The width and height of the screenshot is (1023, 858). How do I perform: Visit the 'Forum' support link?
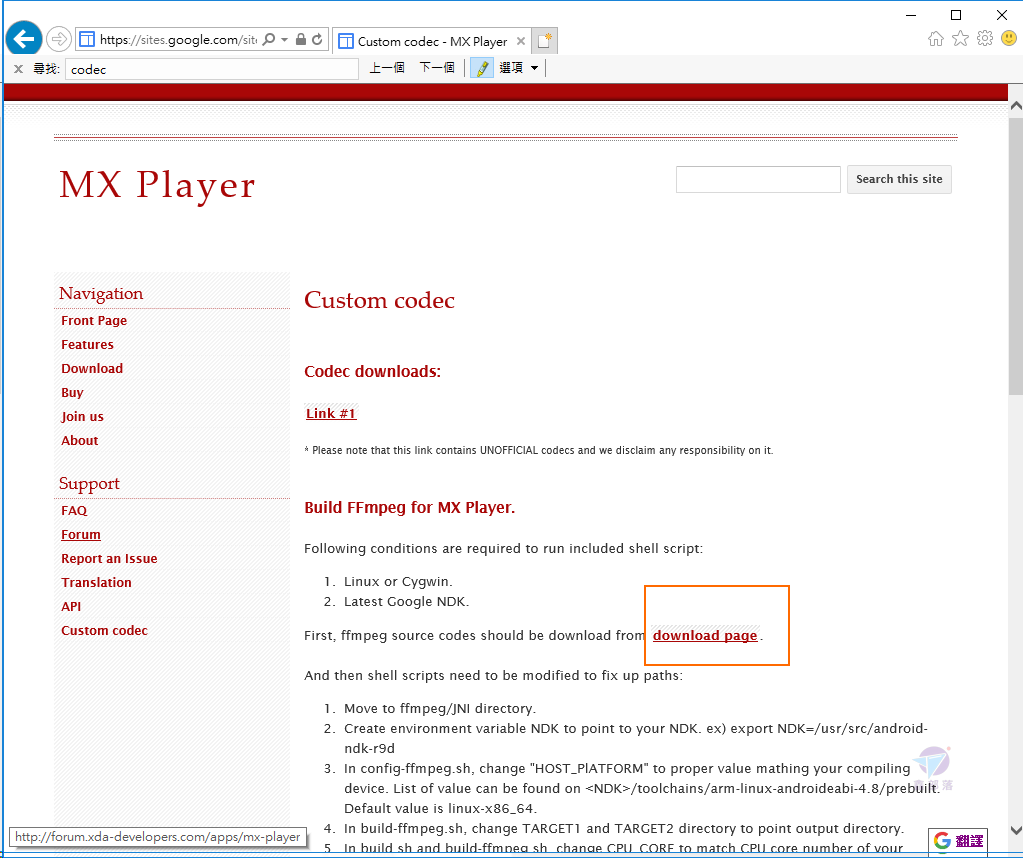pyautogui.click(x=81, y=535)
